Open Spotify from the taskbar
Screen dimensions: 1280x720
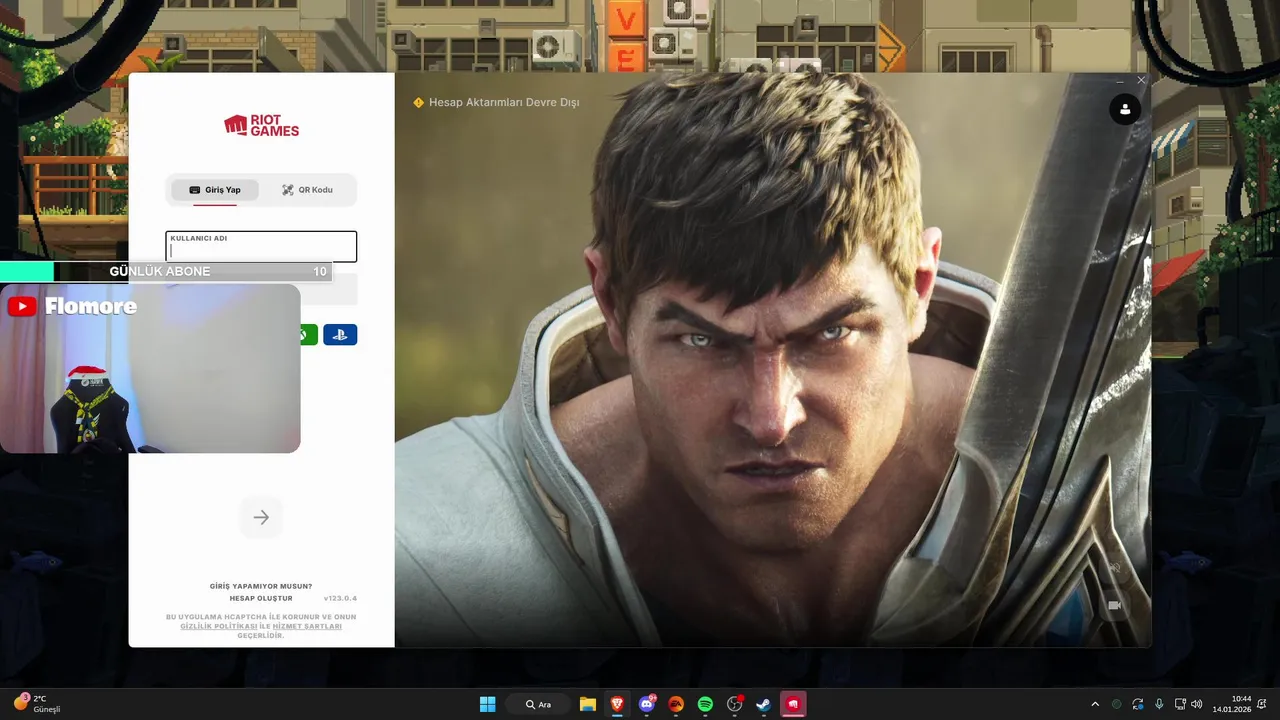pyautogui.click(x=705, y=704)
